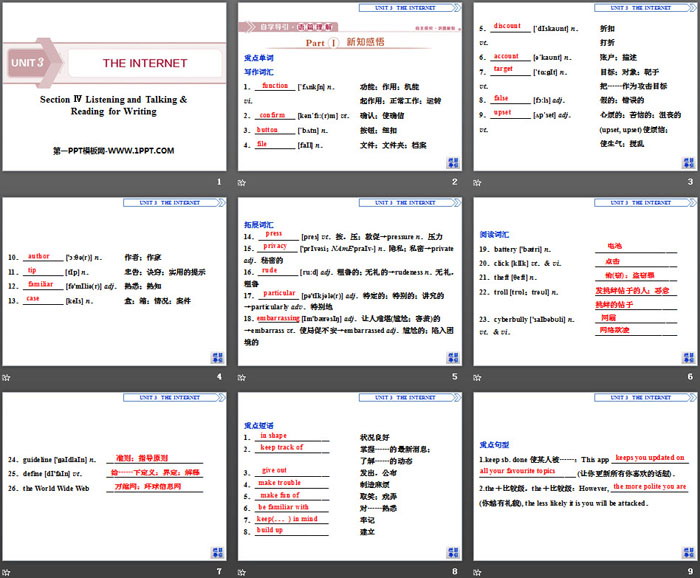700x578 pixels.
Task: Click the 'Part I' heading on slide 2
Action: coord(323,43)
